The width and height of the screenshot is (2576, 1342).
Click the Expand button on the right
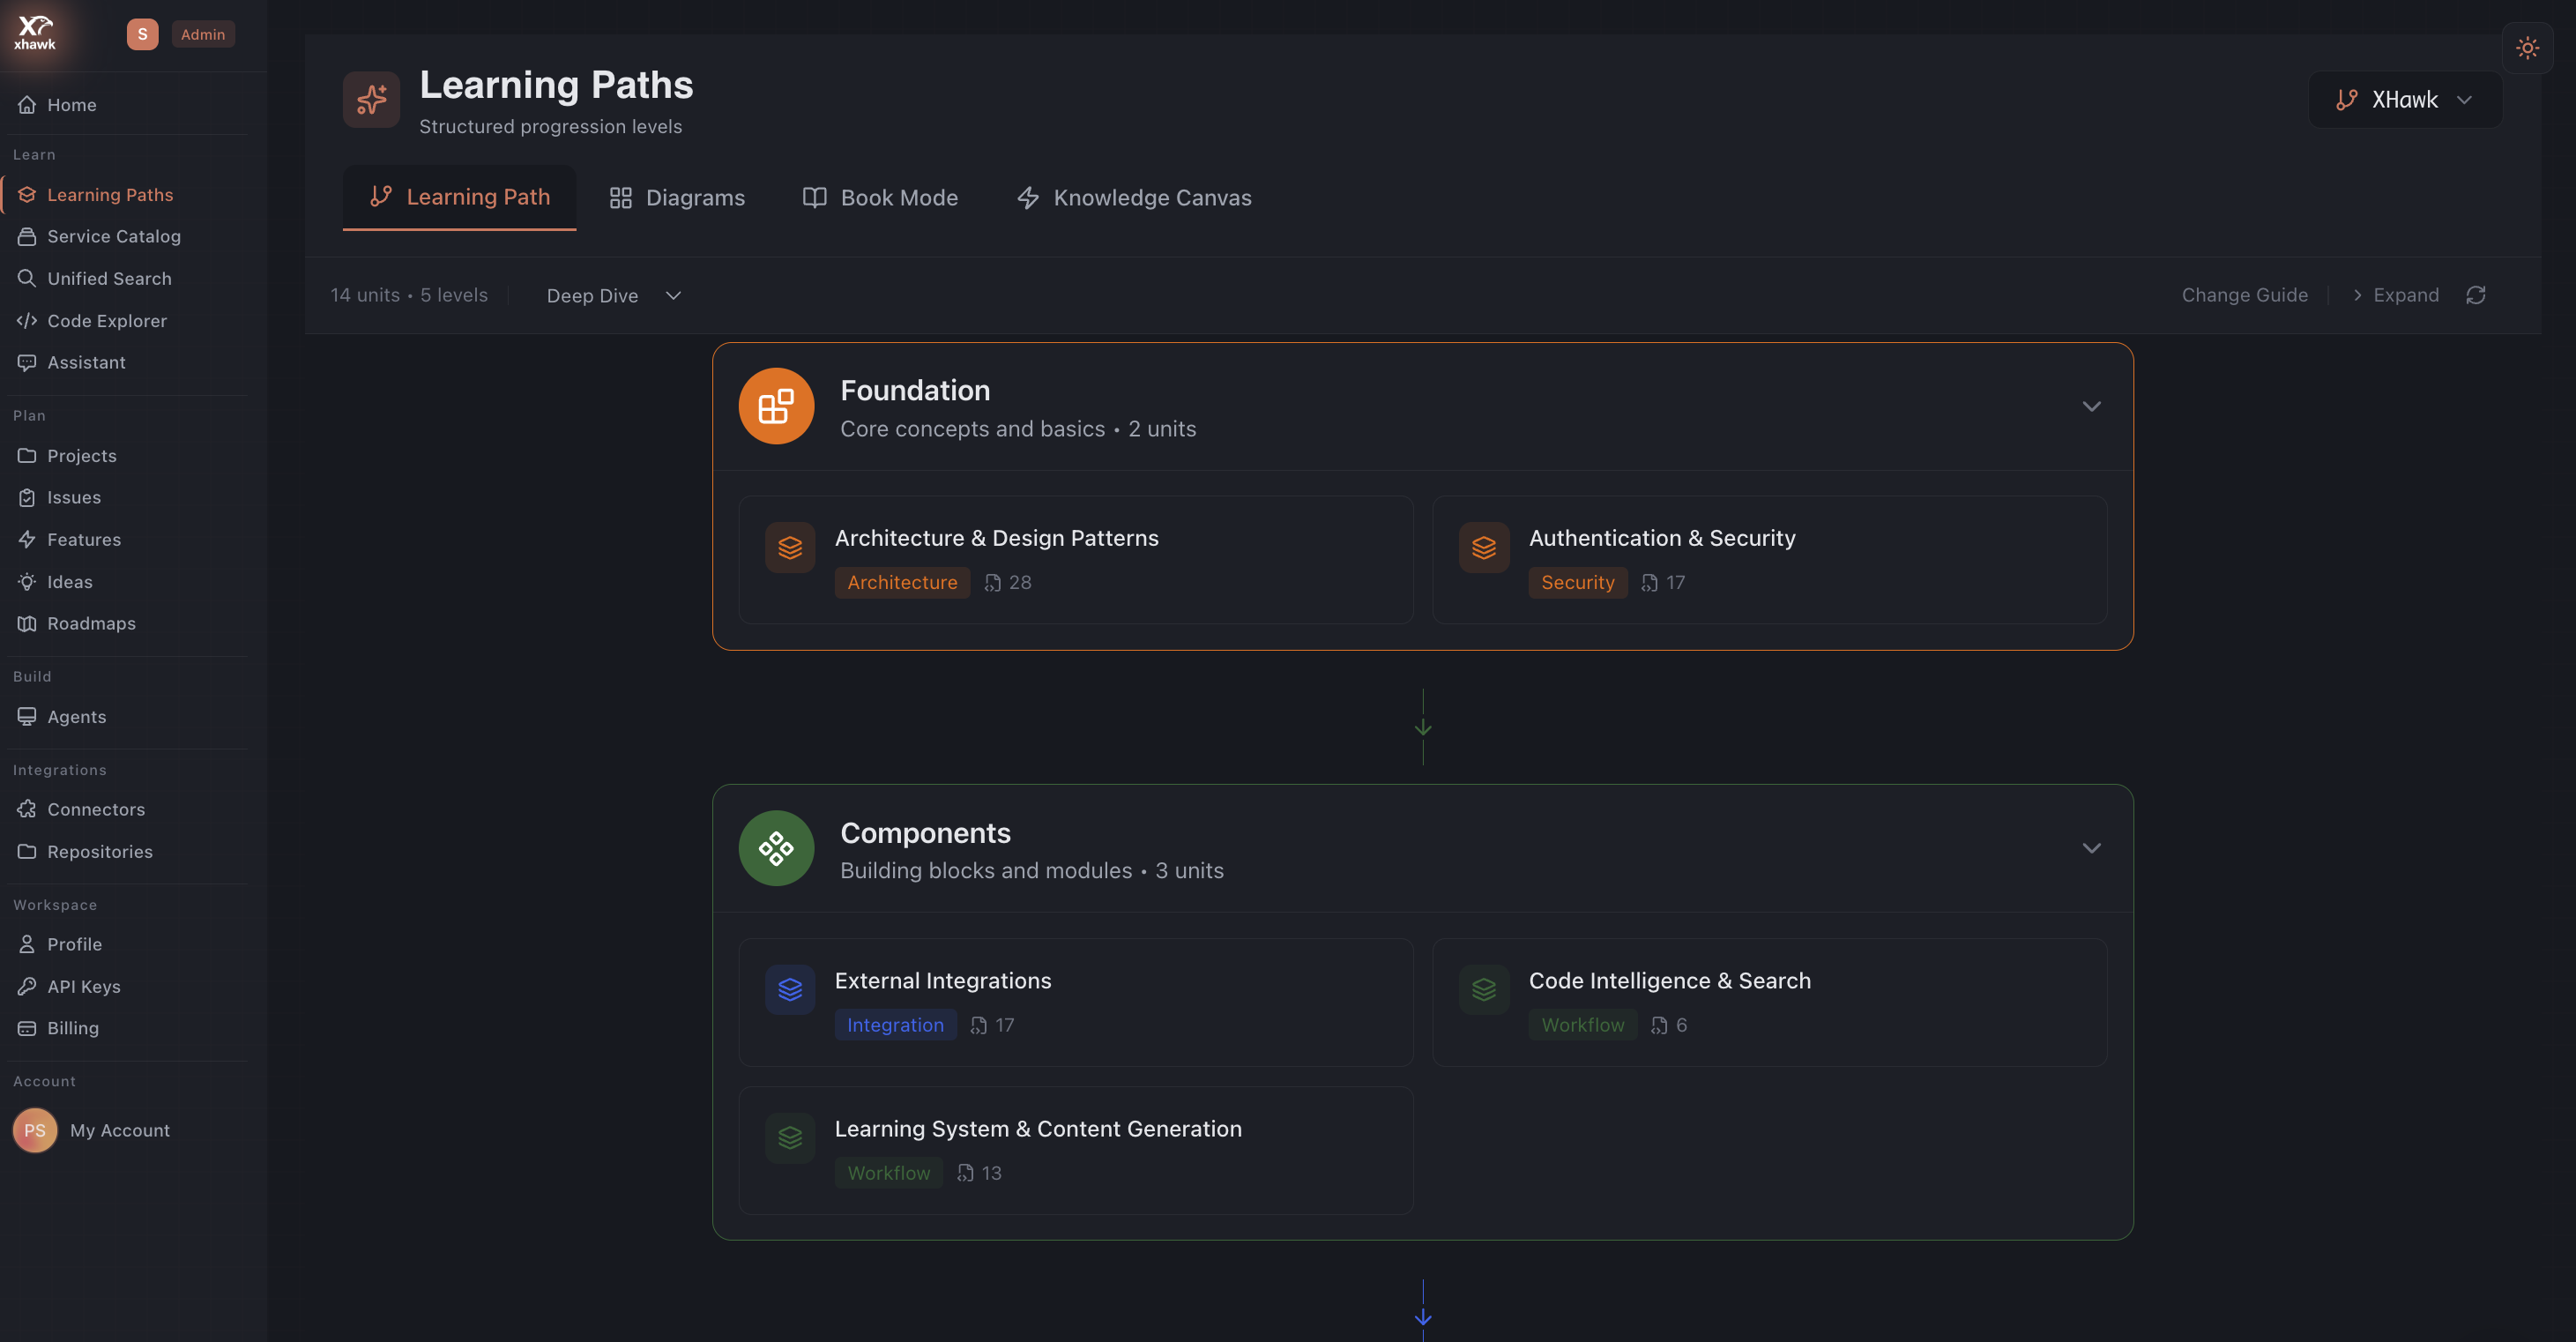[x=2398, y=295]
